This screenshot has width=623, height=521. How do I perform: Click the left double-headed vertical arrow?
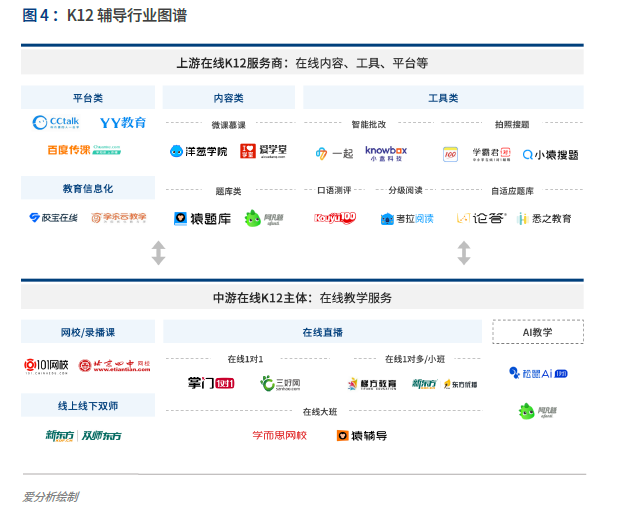pos(158,253)
